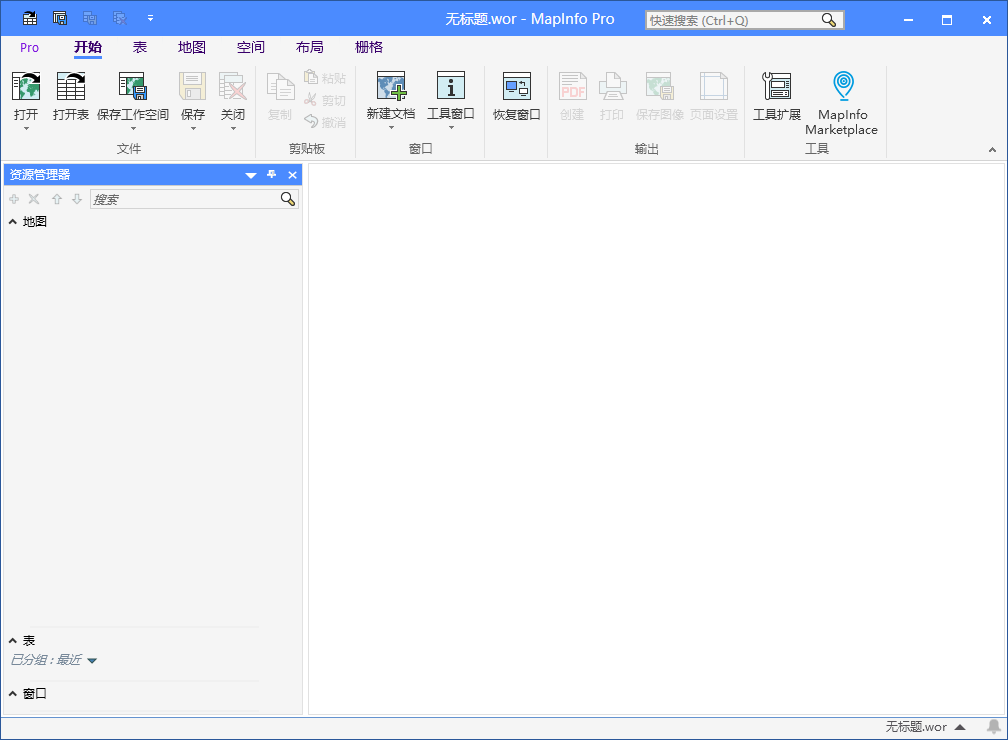The height and width of the screenshot is (740, 1008).
Task: Expand the 保存 dropdown arrow
Action: [193, 129]
